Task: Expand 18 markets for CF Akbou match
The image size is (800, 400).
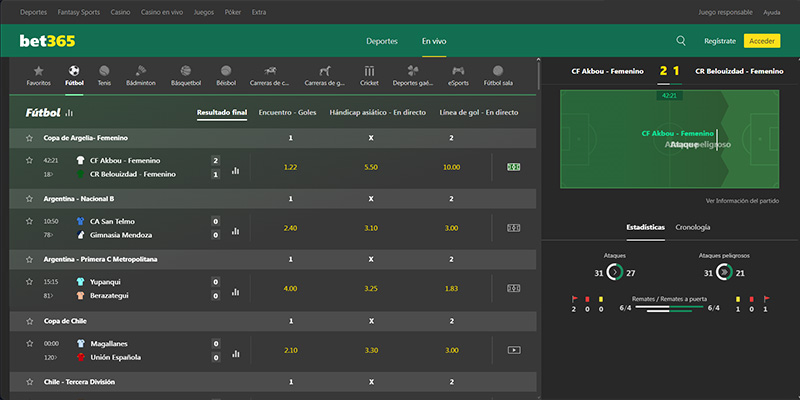Action: click(48, 174)
